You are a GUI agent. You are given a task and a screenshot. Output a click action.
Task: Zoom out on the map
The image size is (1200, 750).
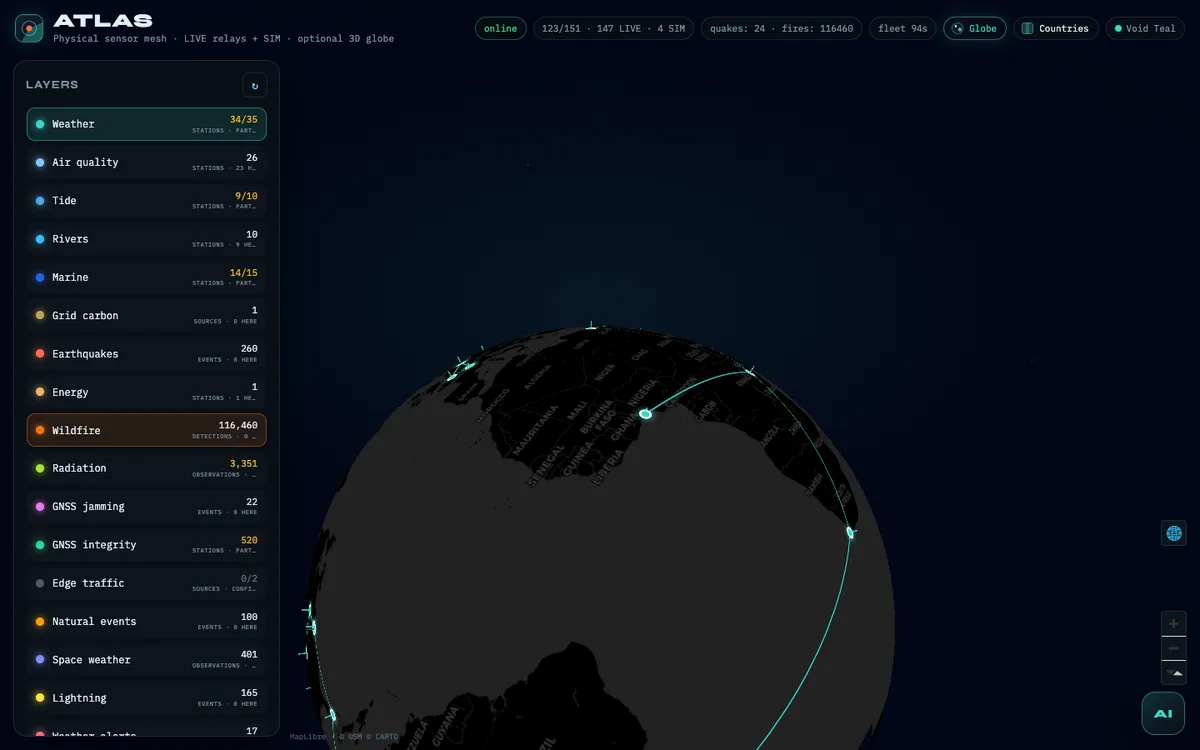(1174, 648)
